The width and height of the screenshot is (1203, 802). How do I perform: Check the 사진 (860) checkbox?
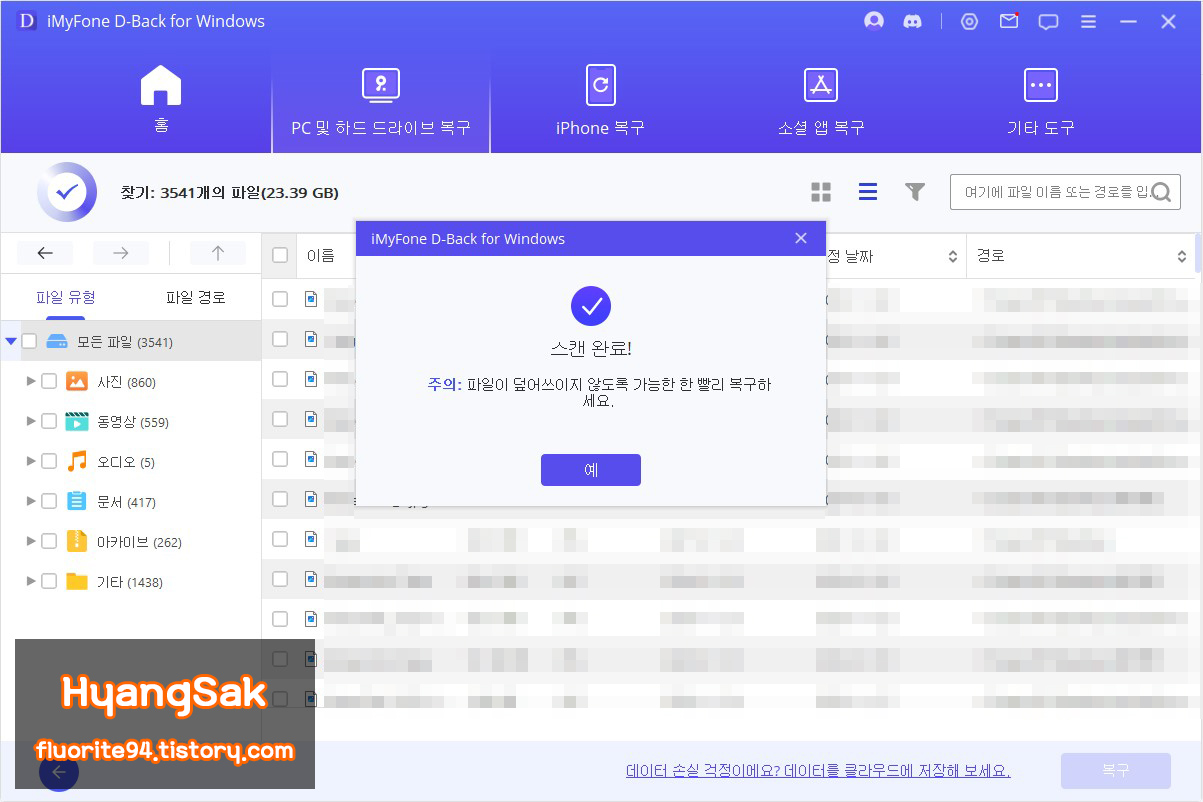[x=49, y=381]
